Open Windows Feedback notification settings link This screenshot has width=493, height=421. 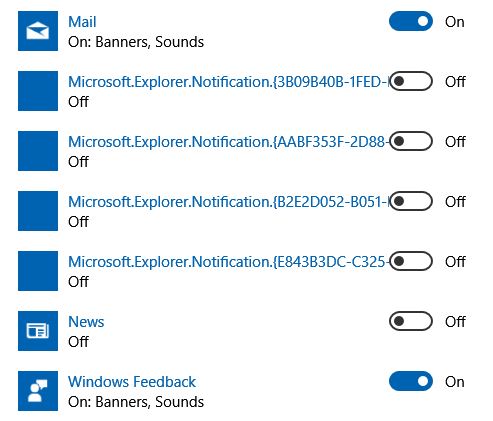[132, 382]
